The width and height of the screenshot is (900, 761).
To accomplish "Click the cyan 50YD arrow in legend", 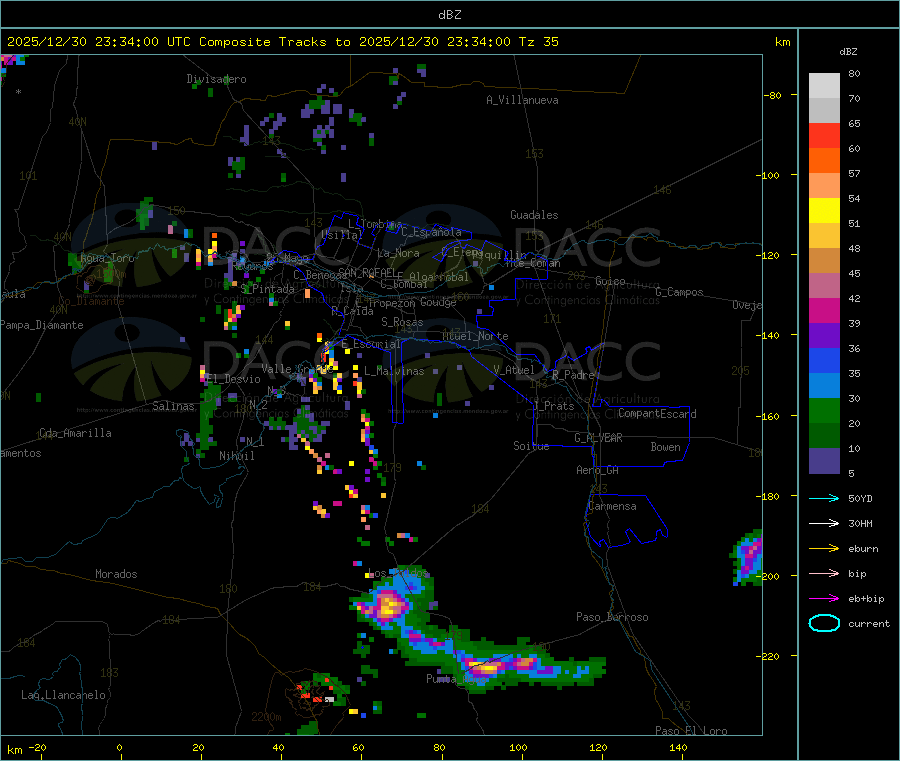I will click(x=824, y=498).
